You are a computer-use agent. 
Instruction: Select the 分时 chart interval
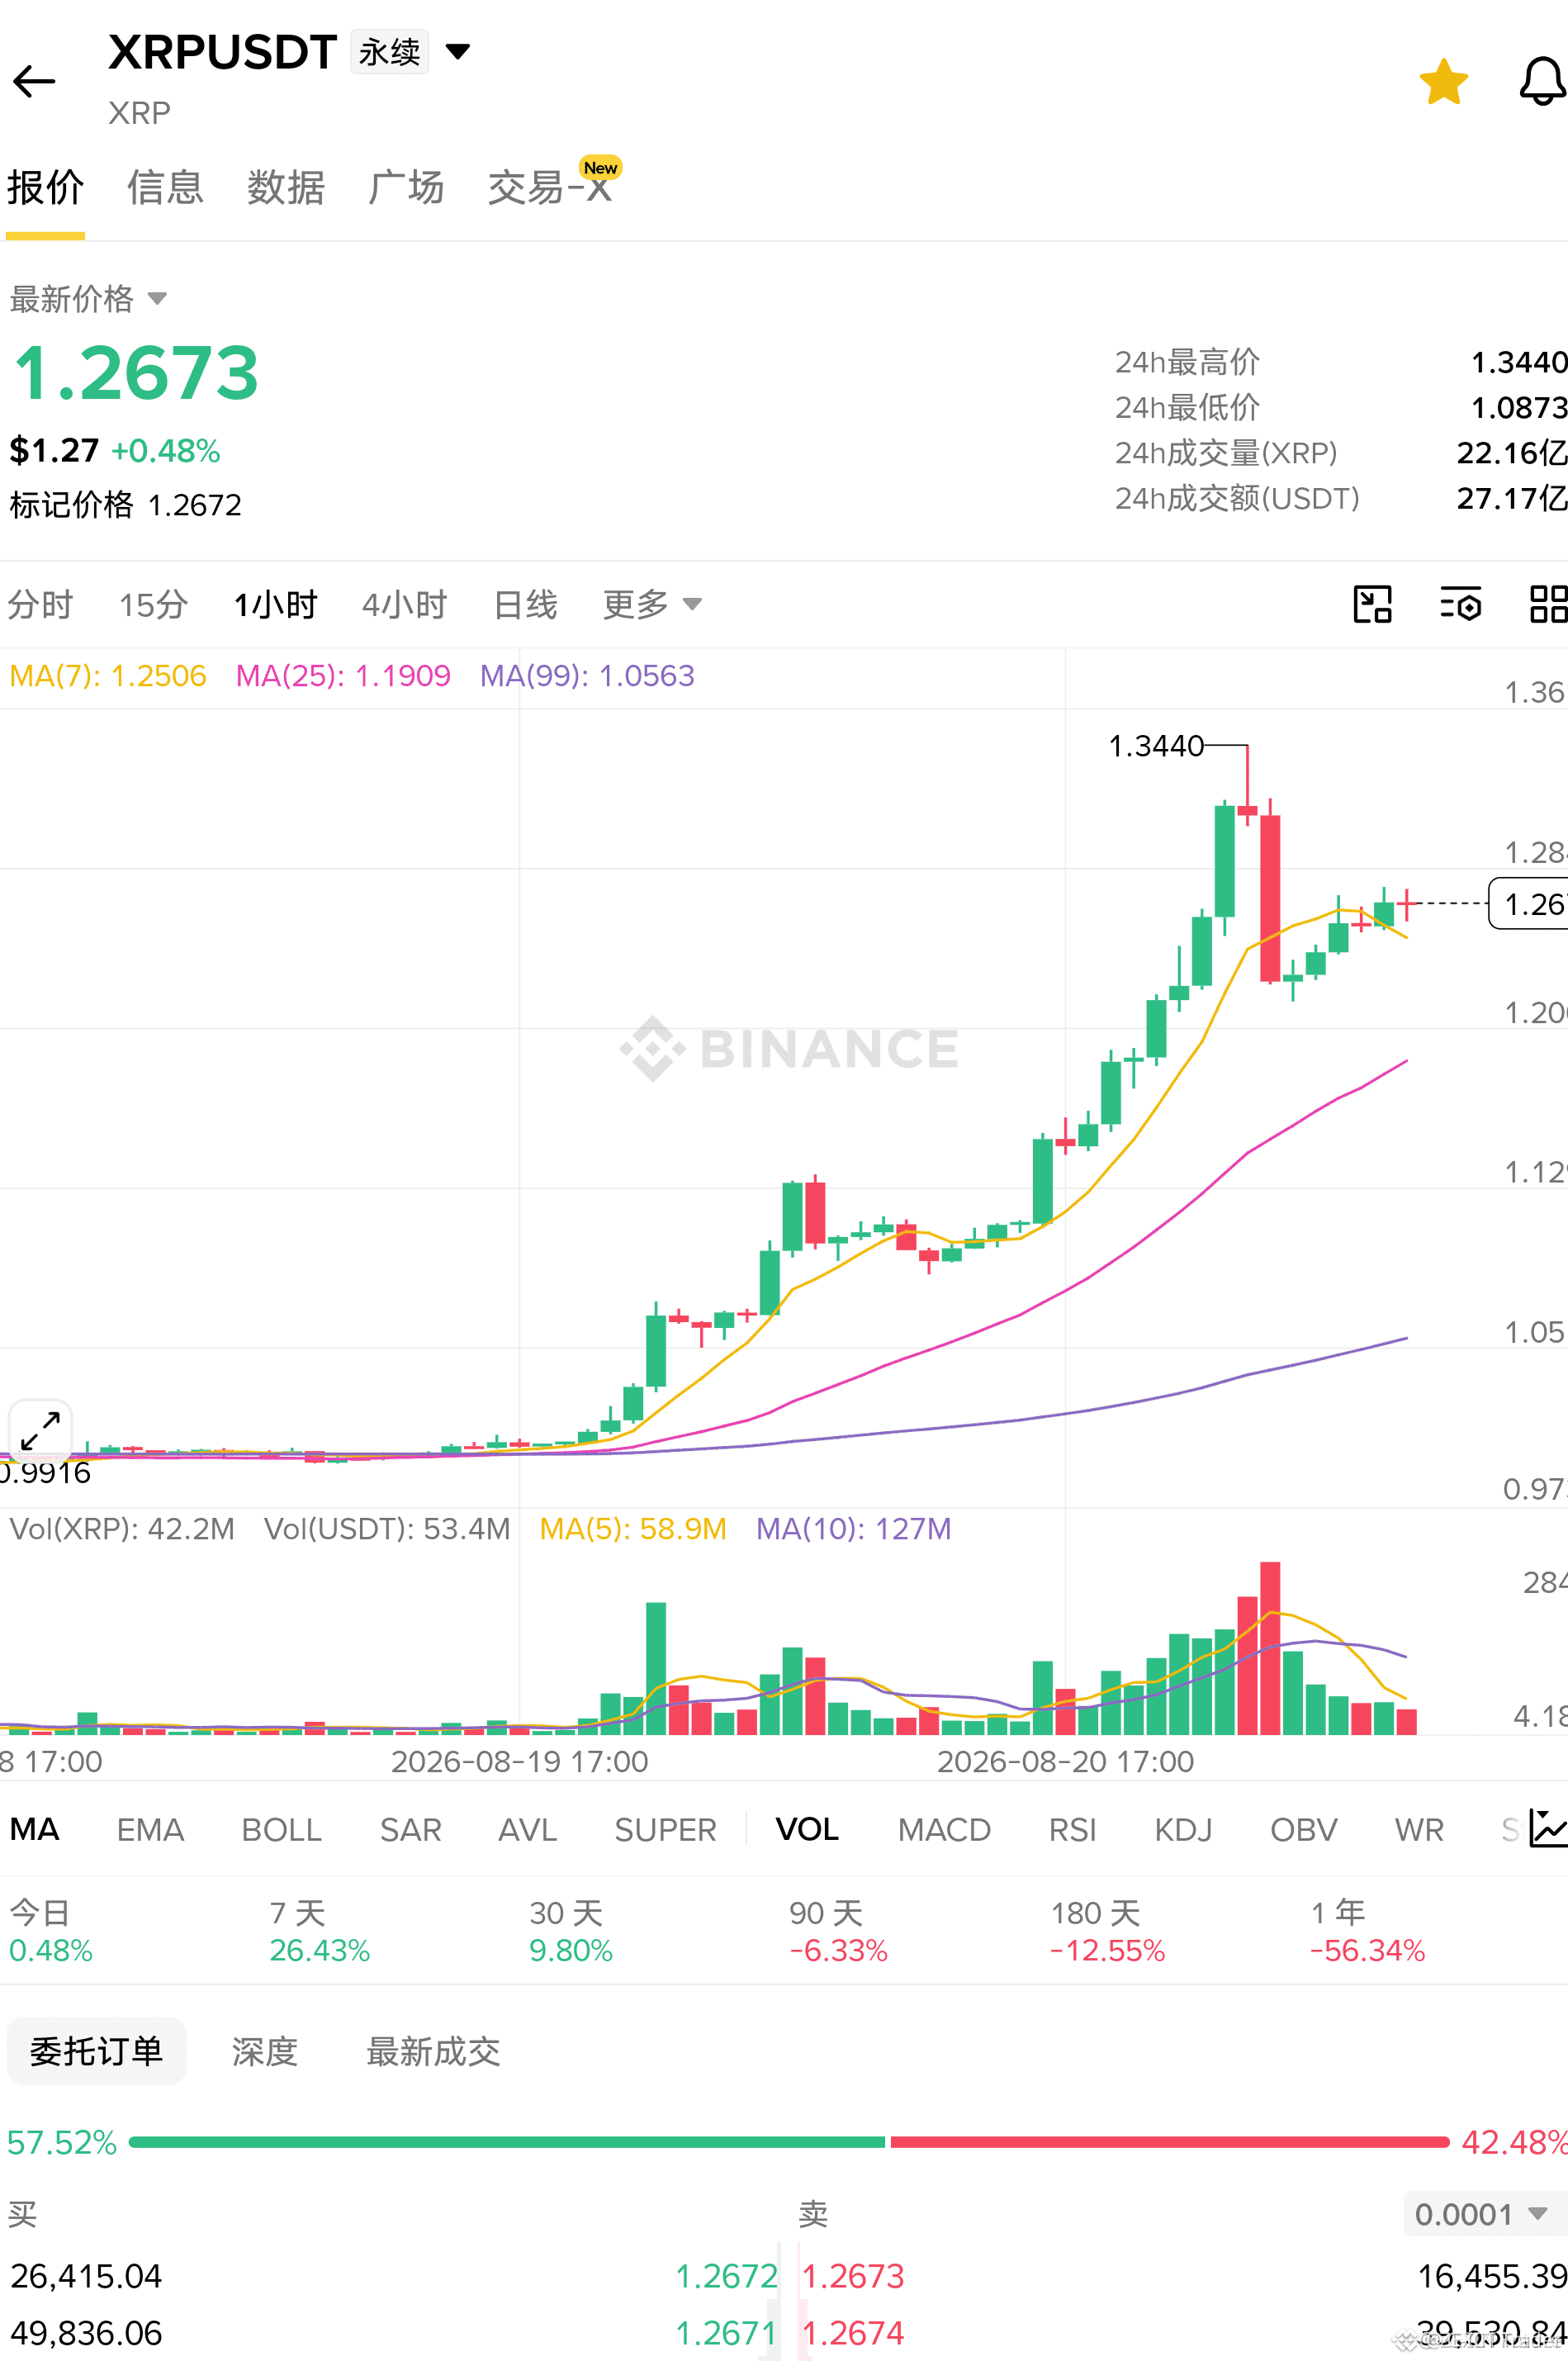point(40,604)
